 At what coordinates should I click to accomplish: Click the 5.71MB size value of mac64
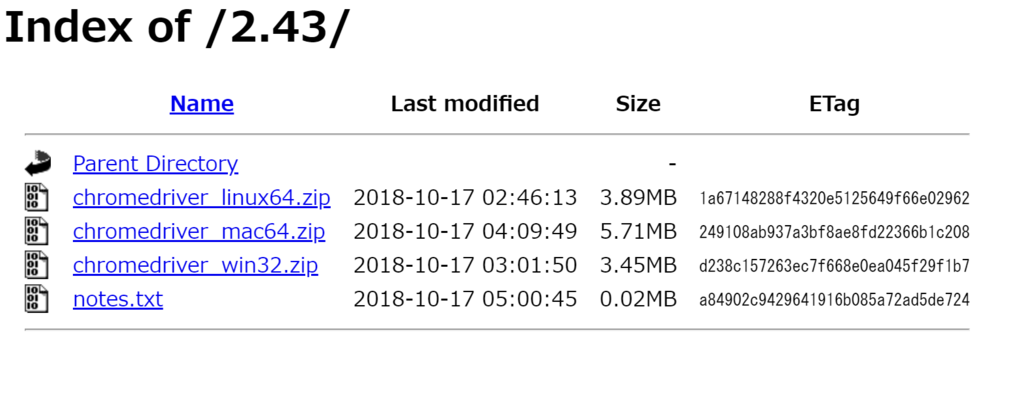pos(638,231)
